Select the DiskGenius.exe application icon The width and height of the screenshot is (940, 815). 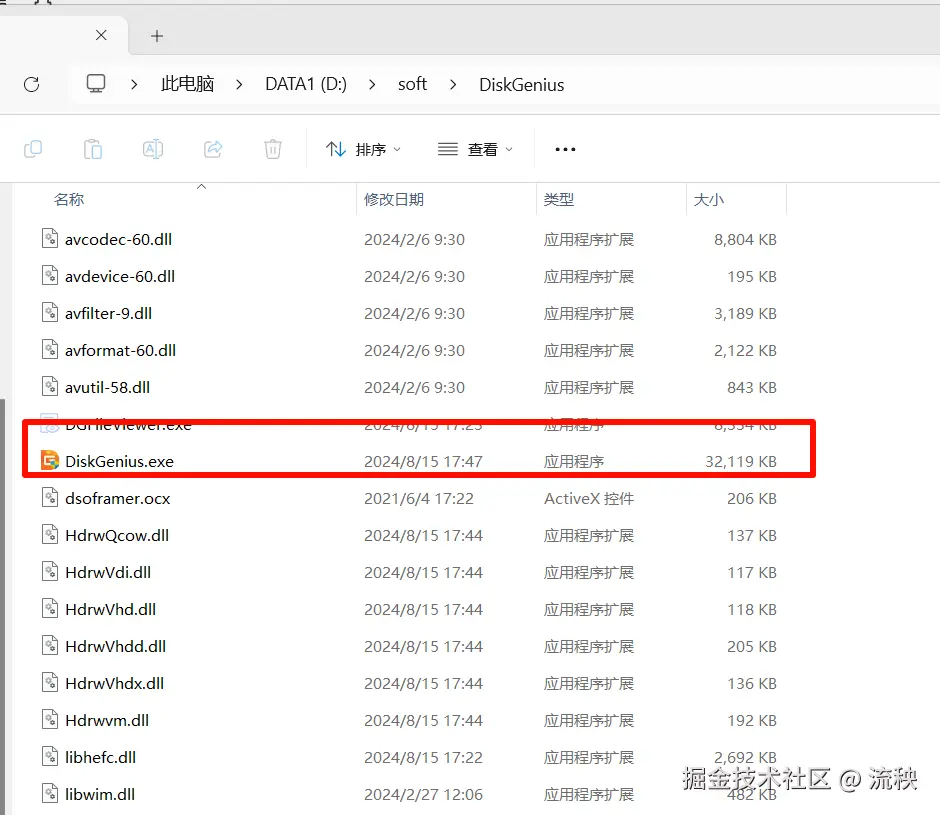tap(50, 461)
